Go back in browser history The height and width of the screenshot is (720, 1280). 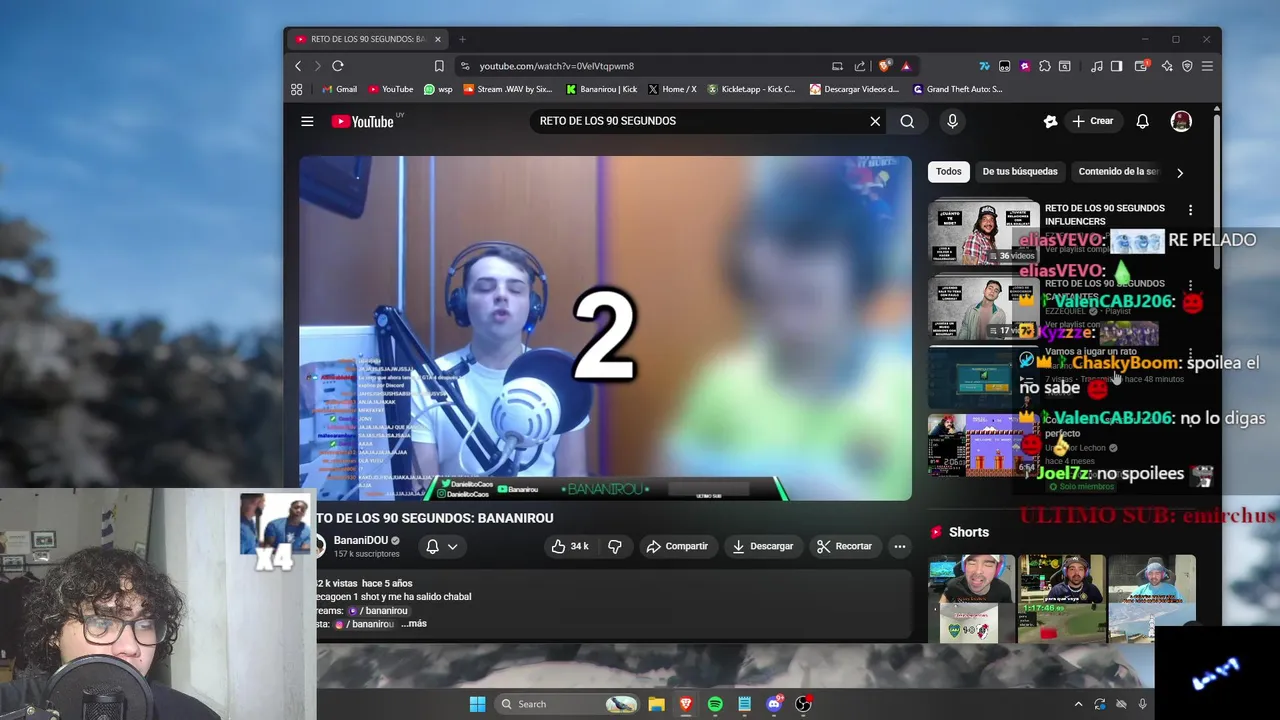298,66
